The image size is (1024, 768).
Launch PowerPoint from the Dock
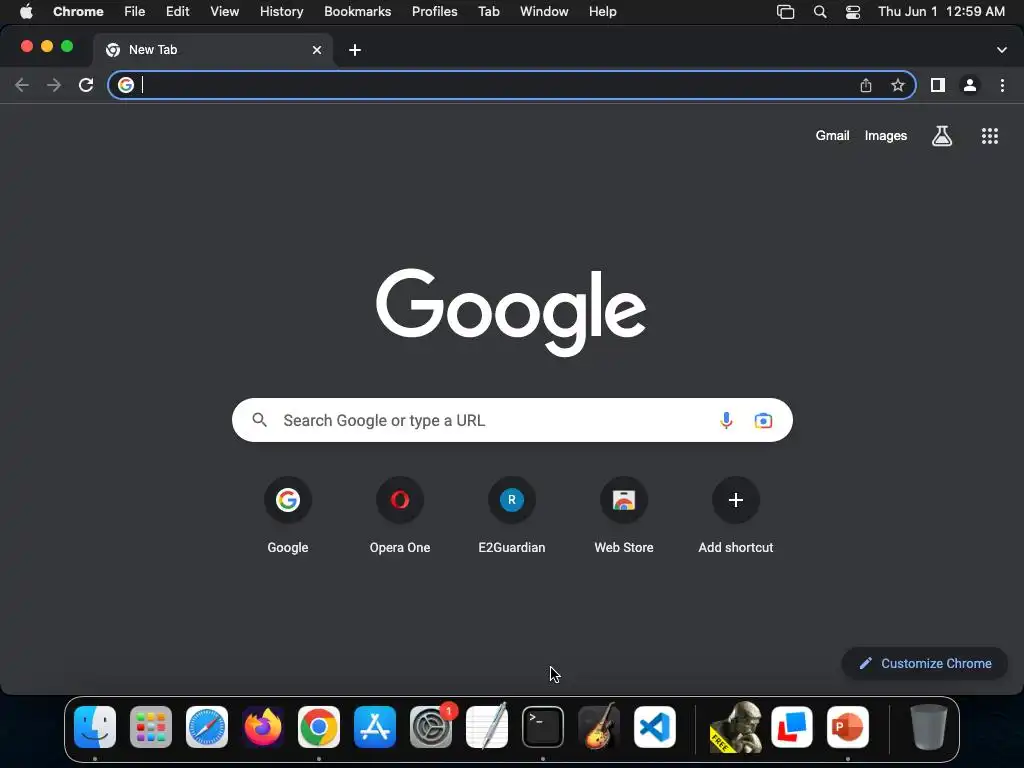848,727
